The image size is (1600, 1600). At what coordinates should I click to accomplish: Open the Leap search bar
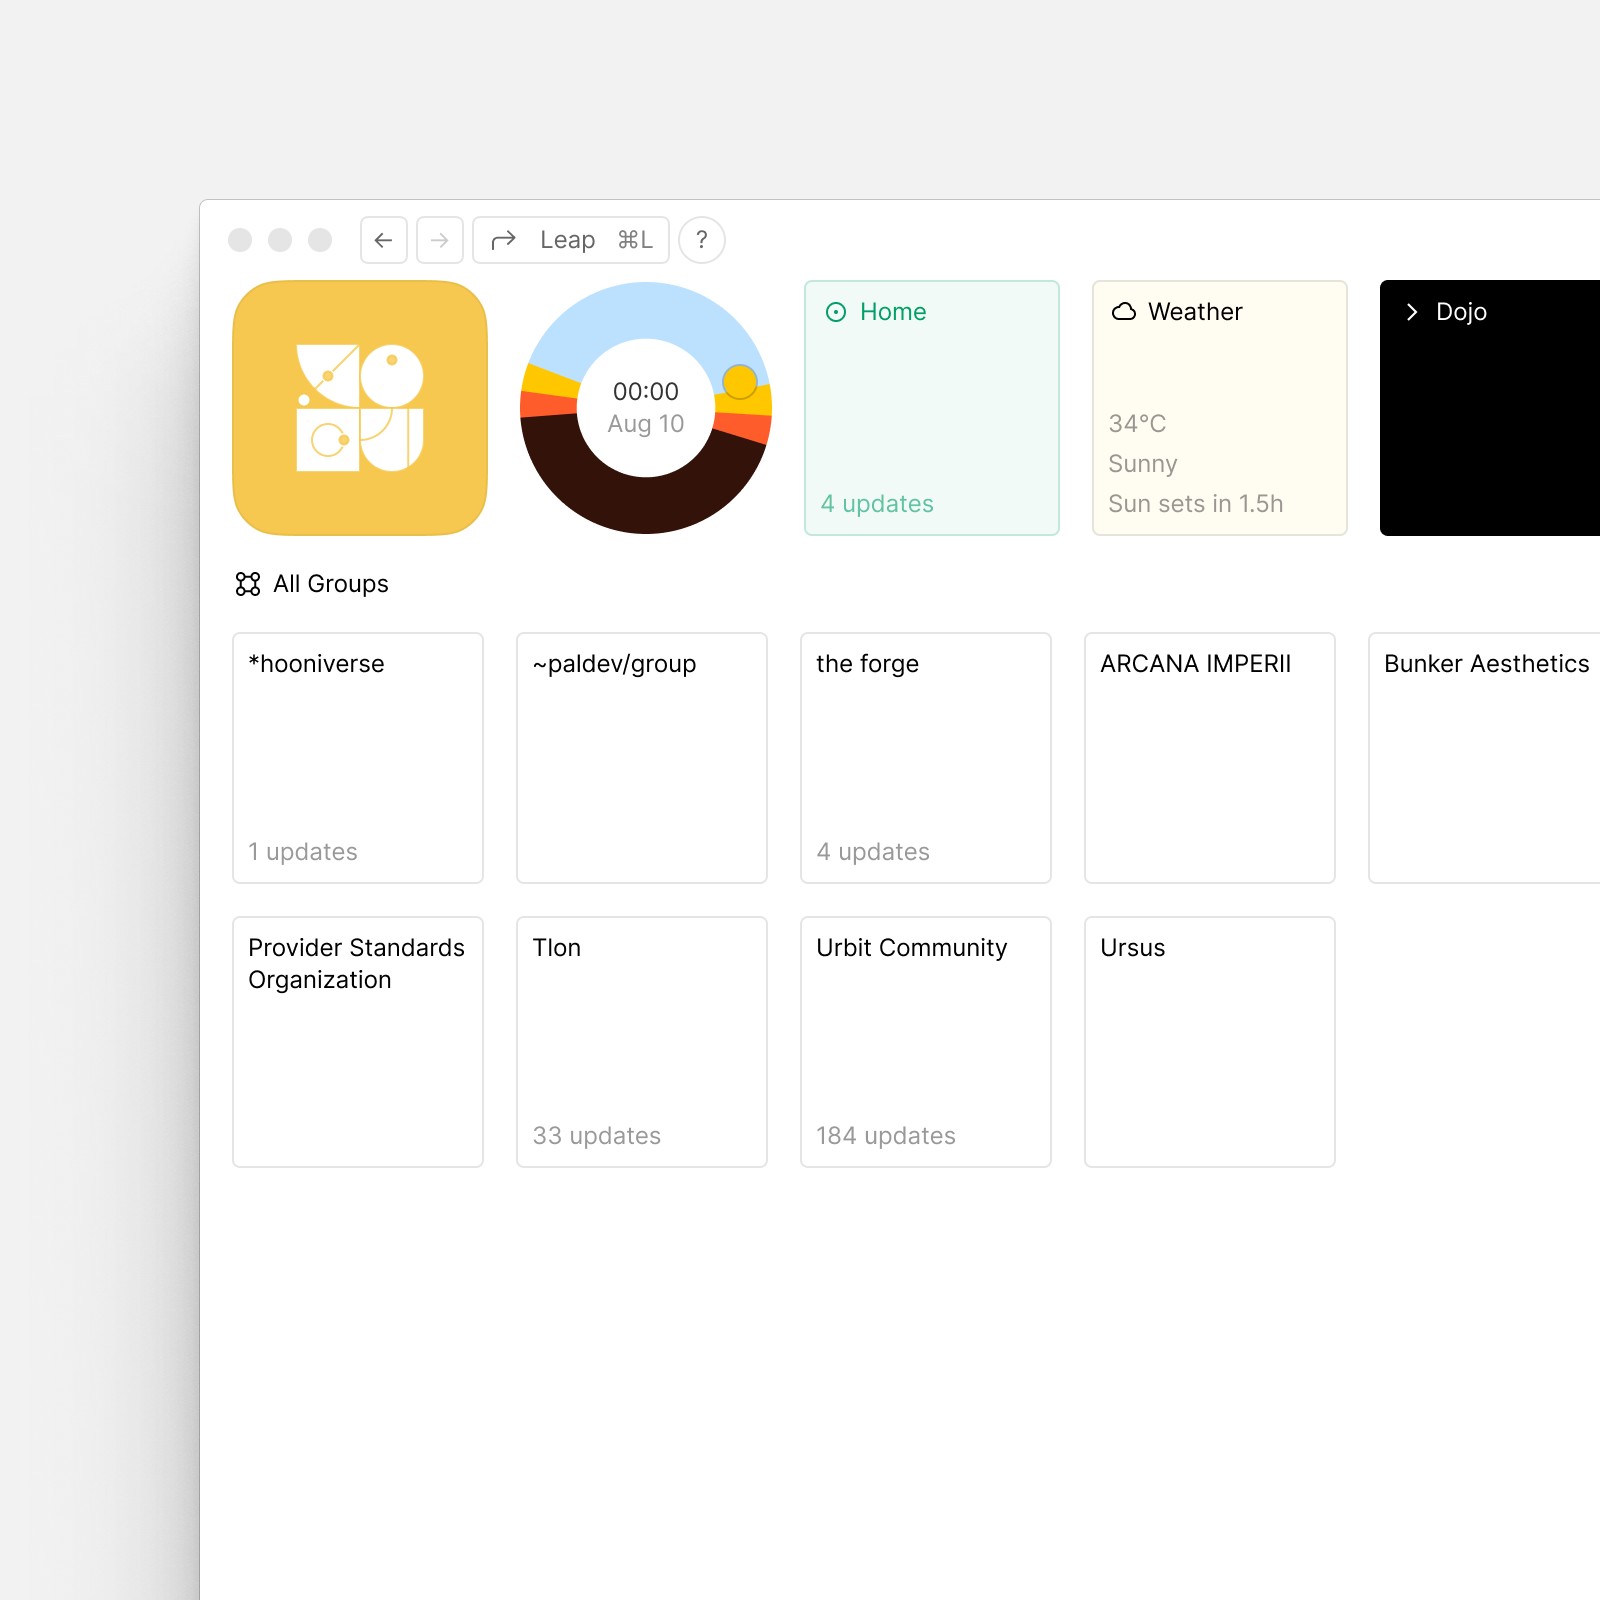pos(568,240)
